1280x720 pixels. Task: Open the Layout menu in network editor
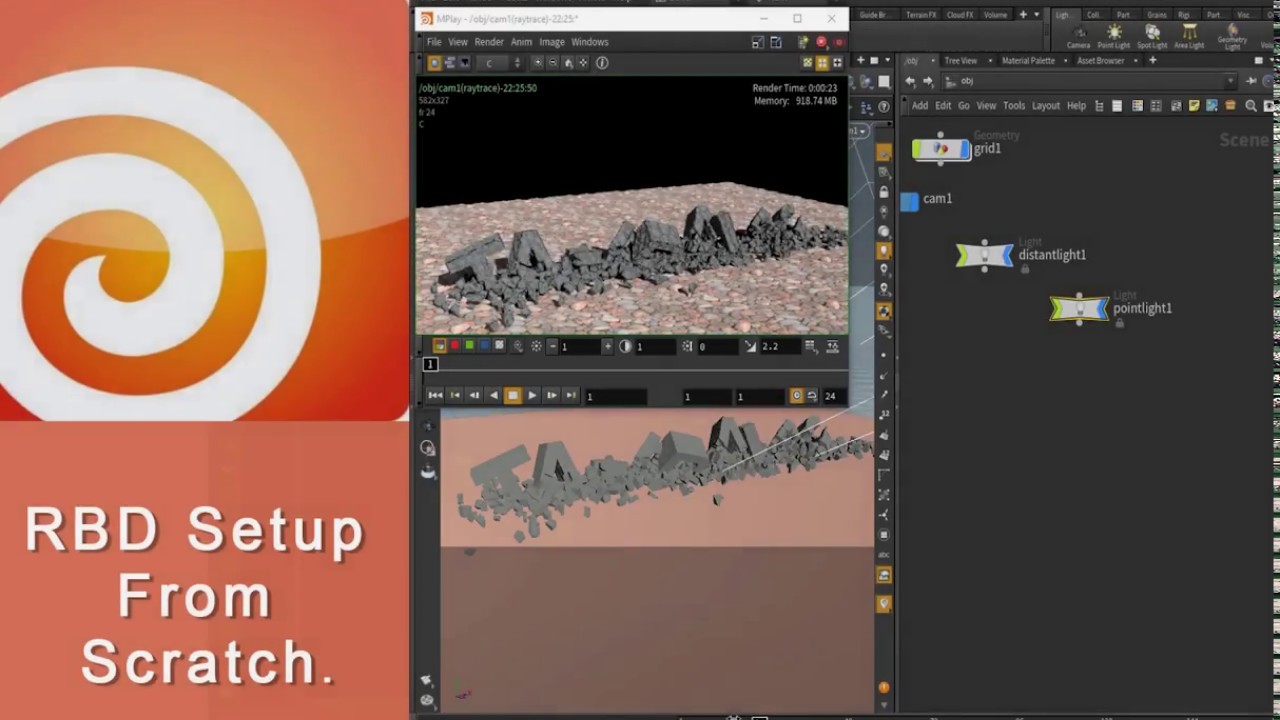1046,106
